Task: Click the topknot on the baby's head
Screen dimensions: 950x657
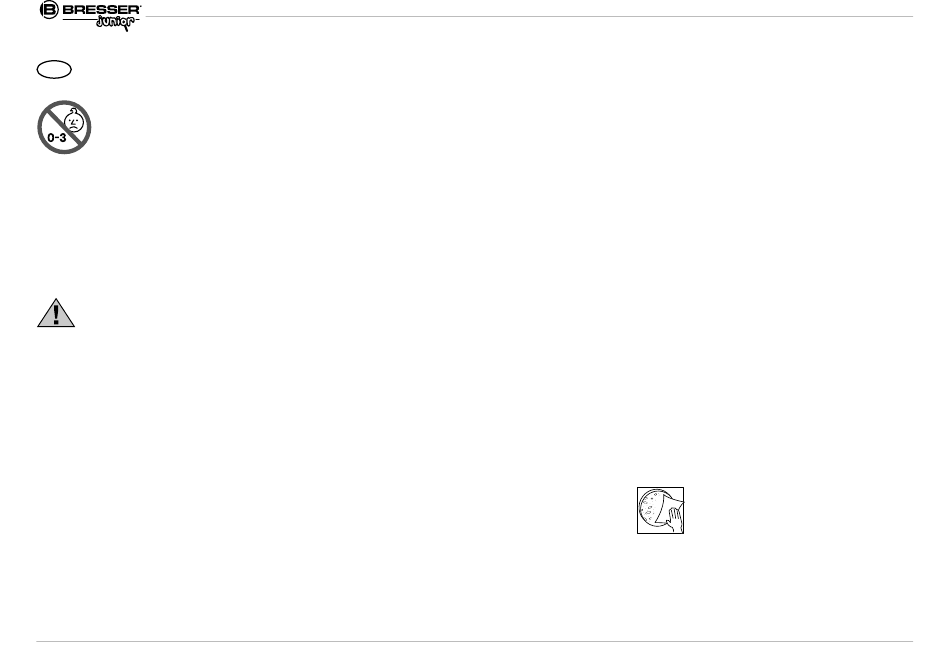Action: (75, 112)
